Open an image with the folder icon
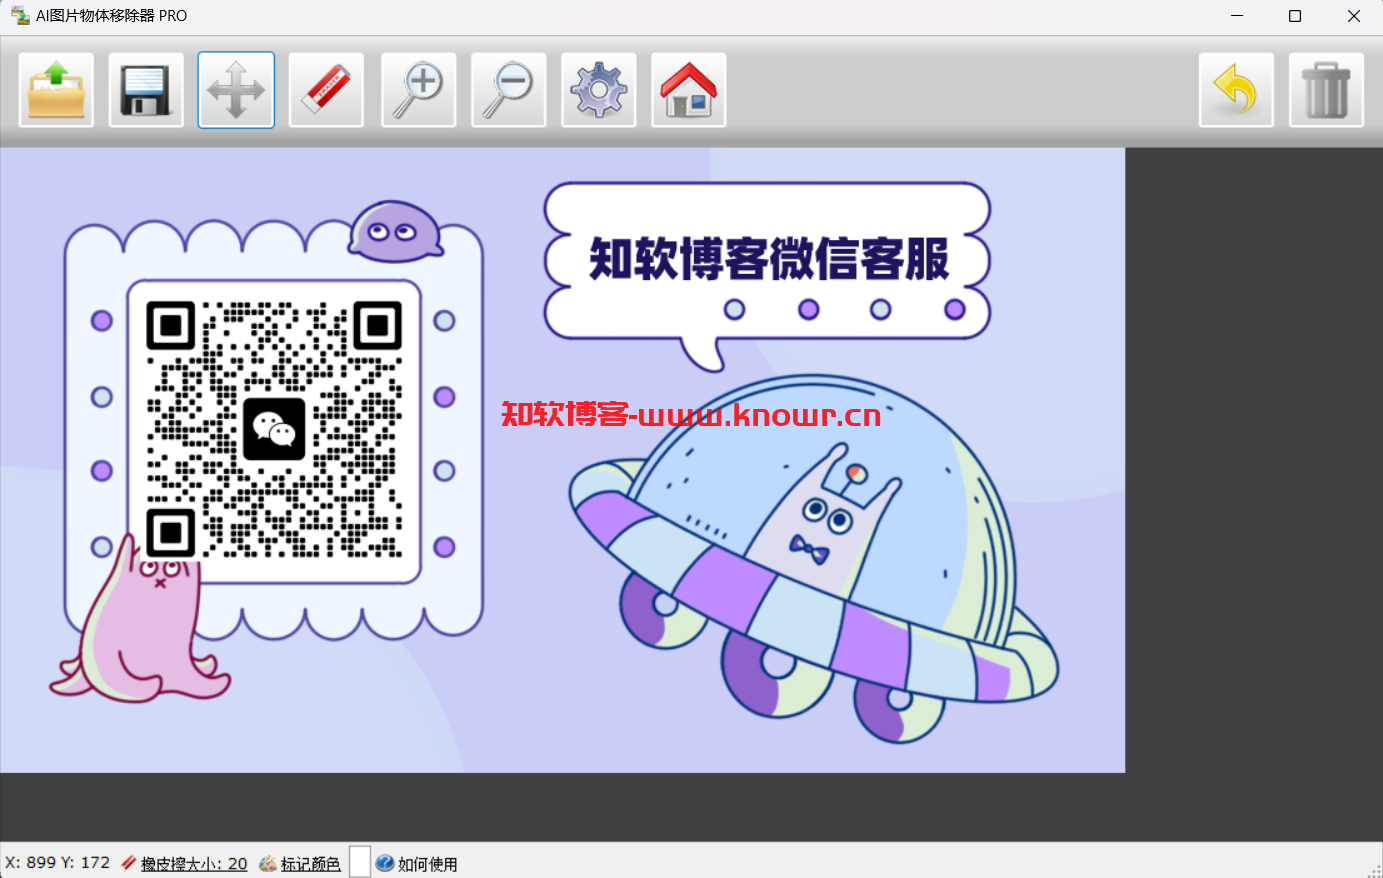1383x878 pixels. pyautogui.click(x=56, y=90)
